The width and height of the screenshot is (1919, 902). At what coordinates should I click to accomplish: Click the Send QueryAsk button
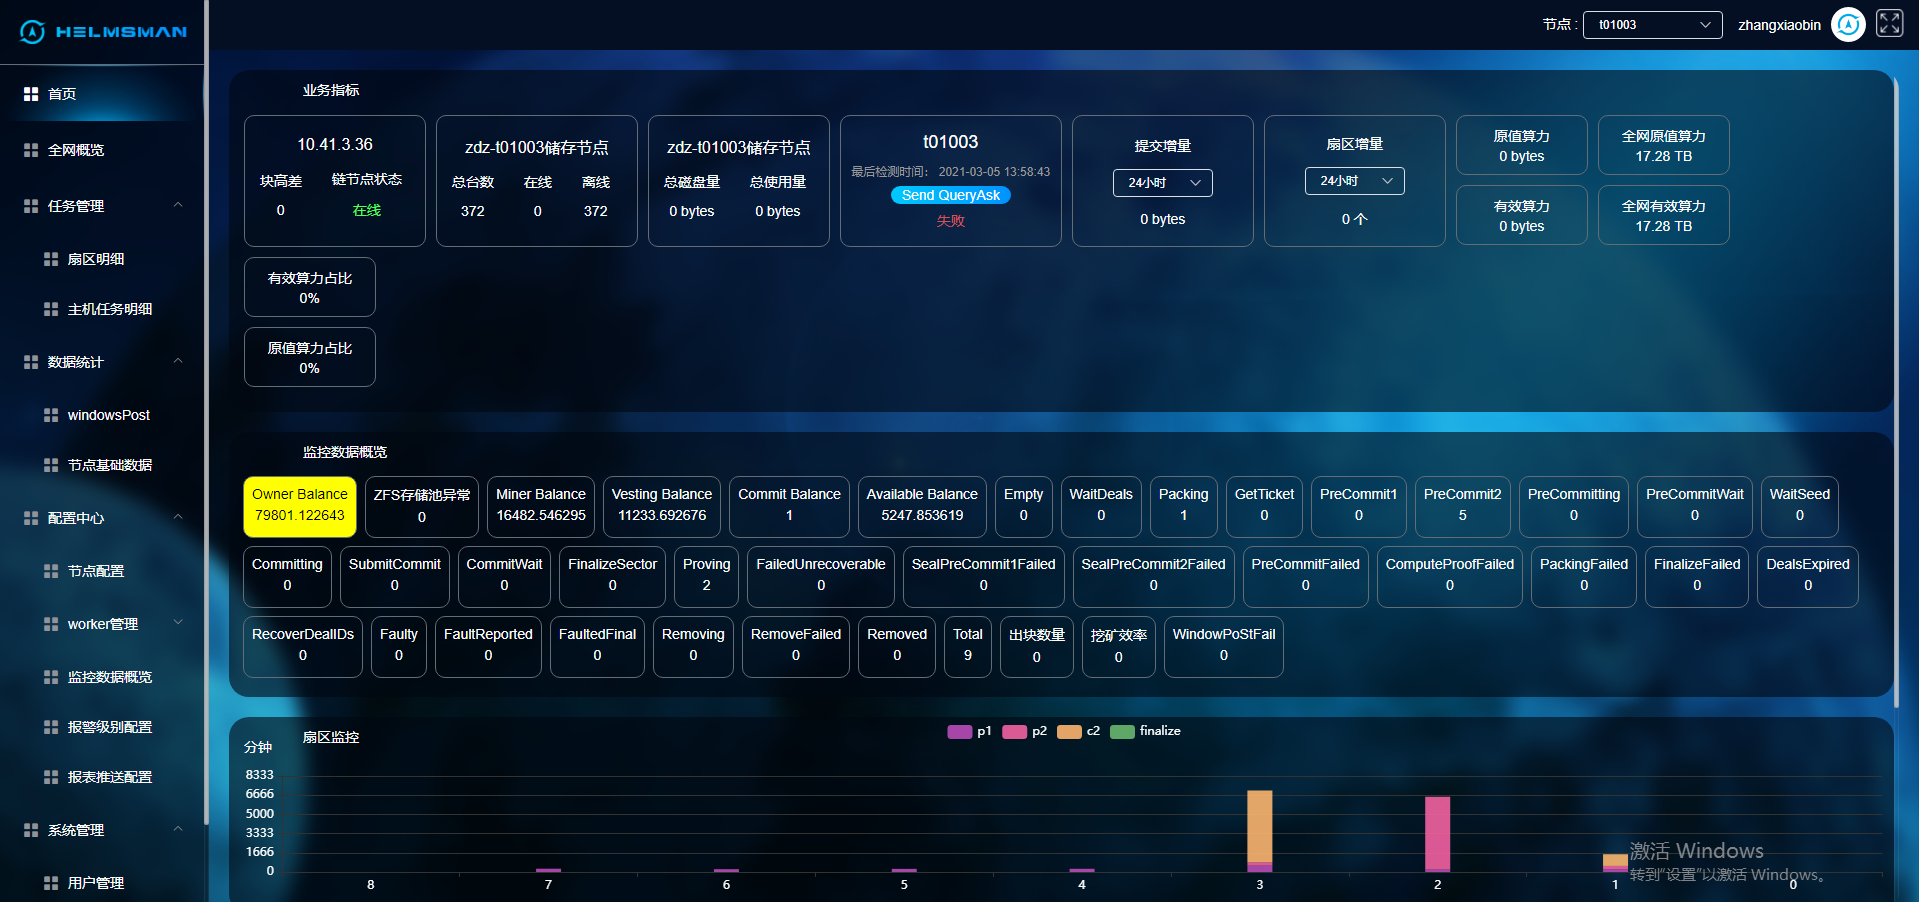click(x=950, y=196)
